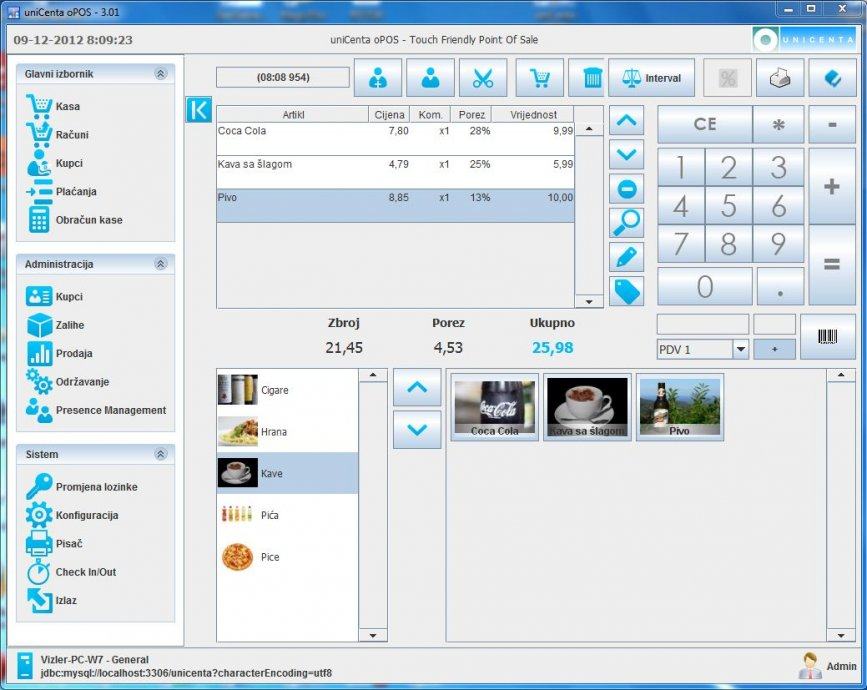This screenshot has width=867, height=690.
Task: Select the Pice category in list
Action: coord(270,557)
